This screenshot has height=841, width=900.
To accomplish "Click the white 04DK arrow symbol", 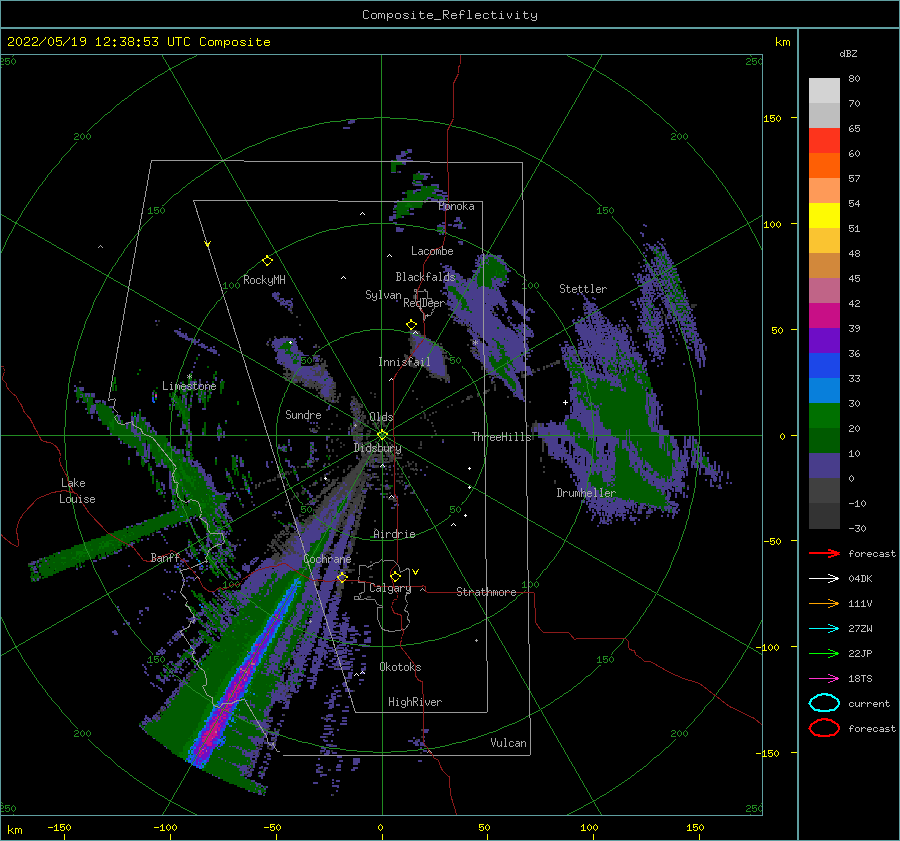I will 824,579.
